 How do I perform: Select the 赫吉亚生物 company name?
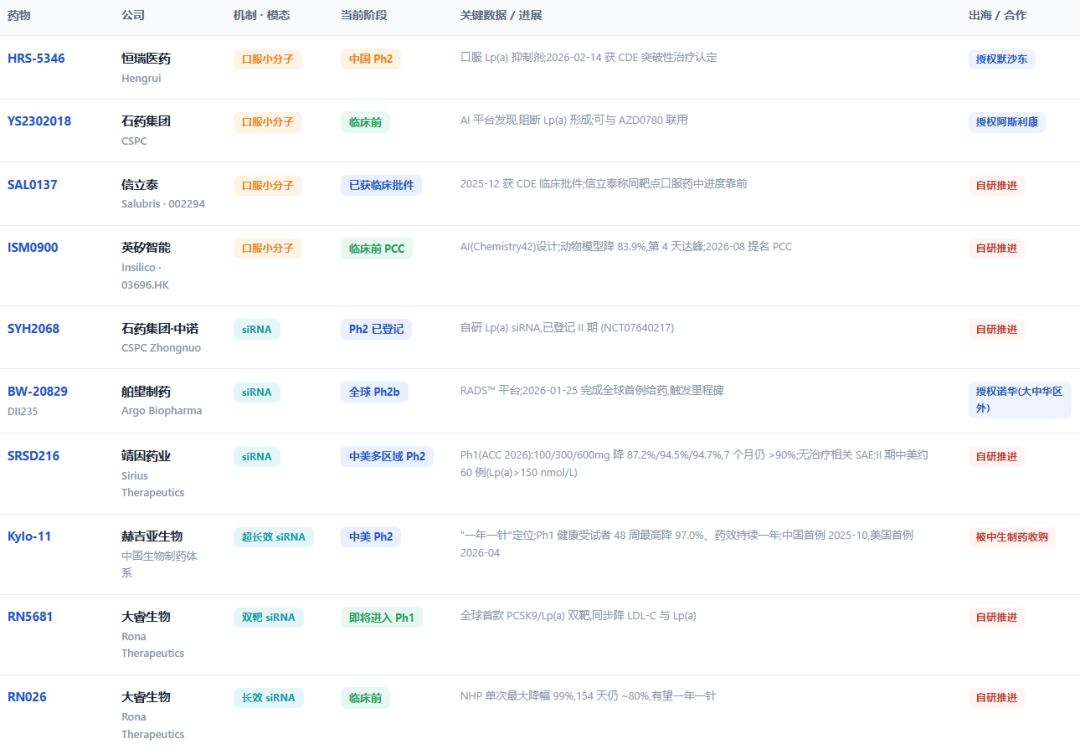tap(152, 536)
